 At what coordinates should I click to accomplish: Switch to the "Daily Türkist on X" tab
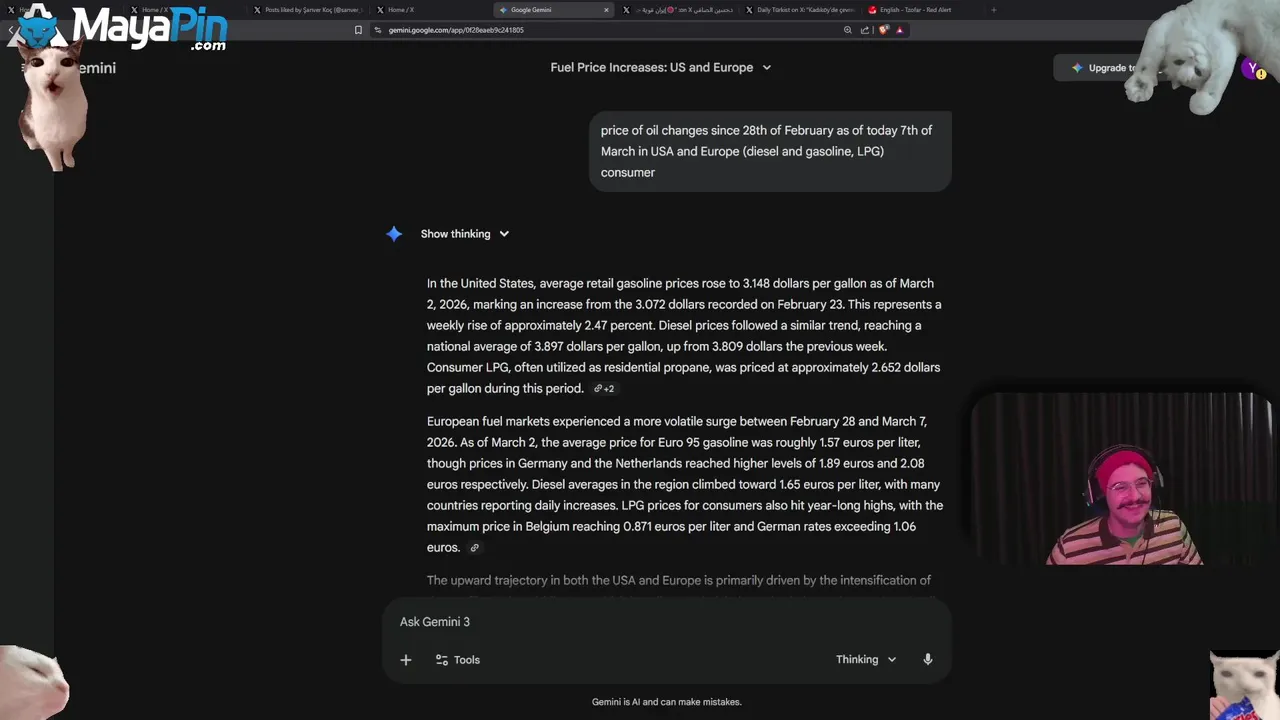pos(804,10)
